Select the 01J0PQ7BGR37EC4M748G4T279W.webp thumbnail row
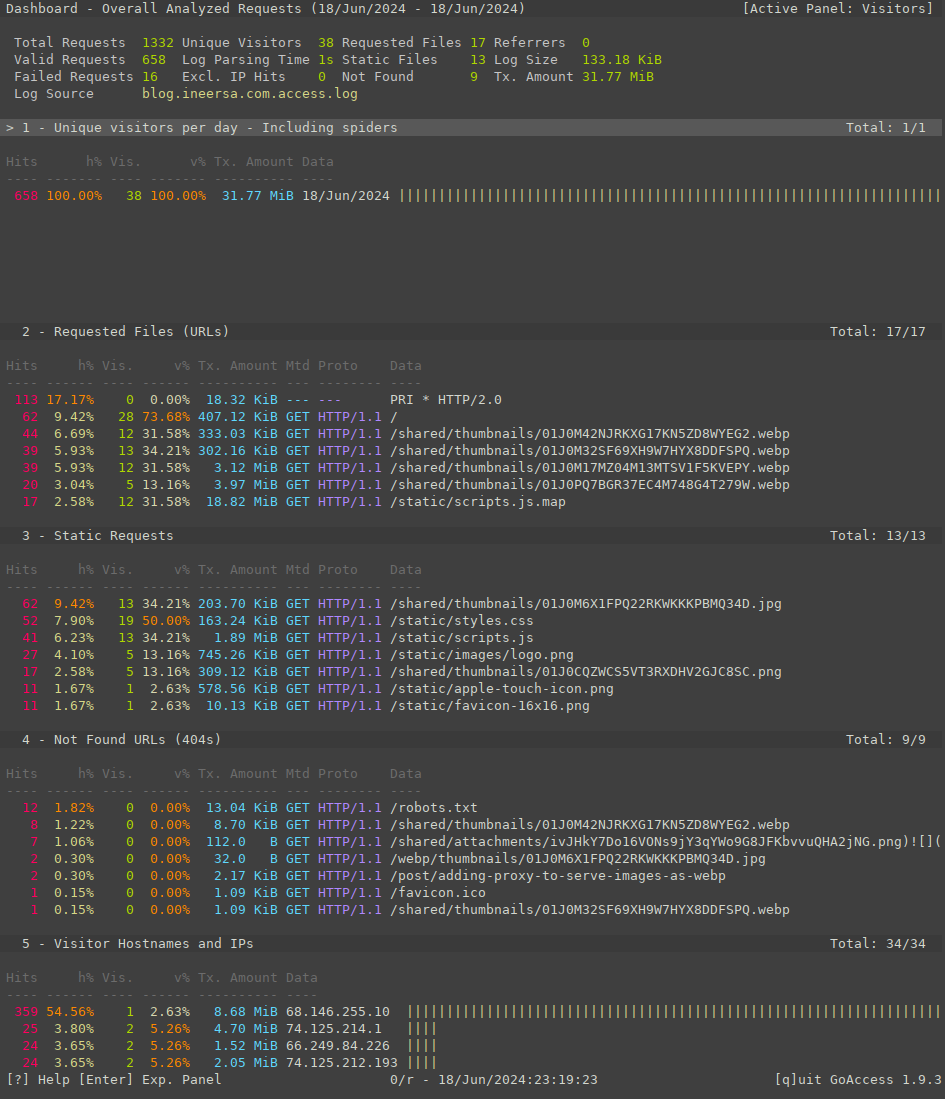The height and width of the screenshot is (1099, 945). tap(471, 484)
